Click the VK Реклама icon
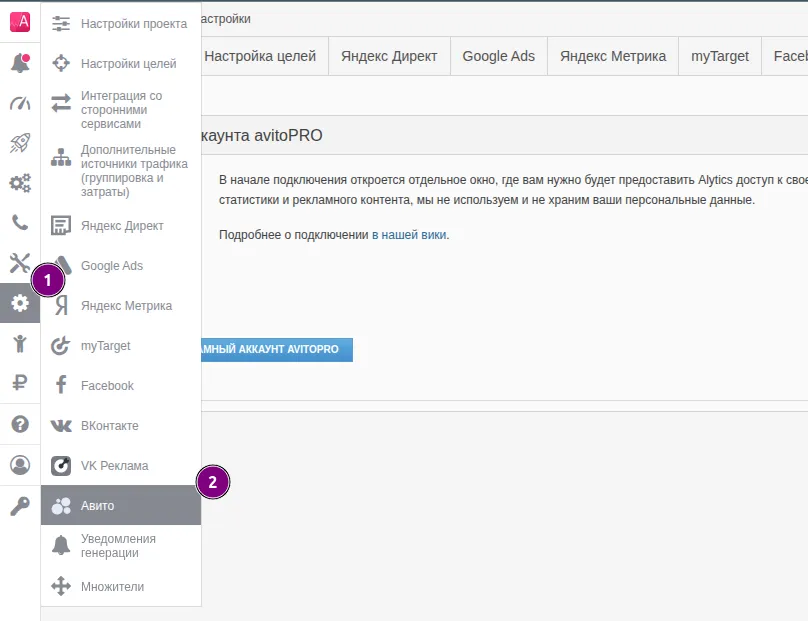 61,466
